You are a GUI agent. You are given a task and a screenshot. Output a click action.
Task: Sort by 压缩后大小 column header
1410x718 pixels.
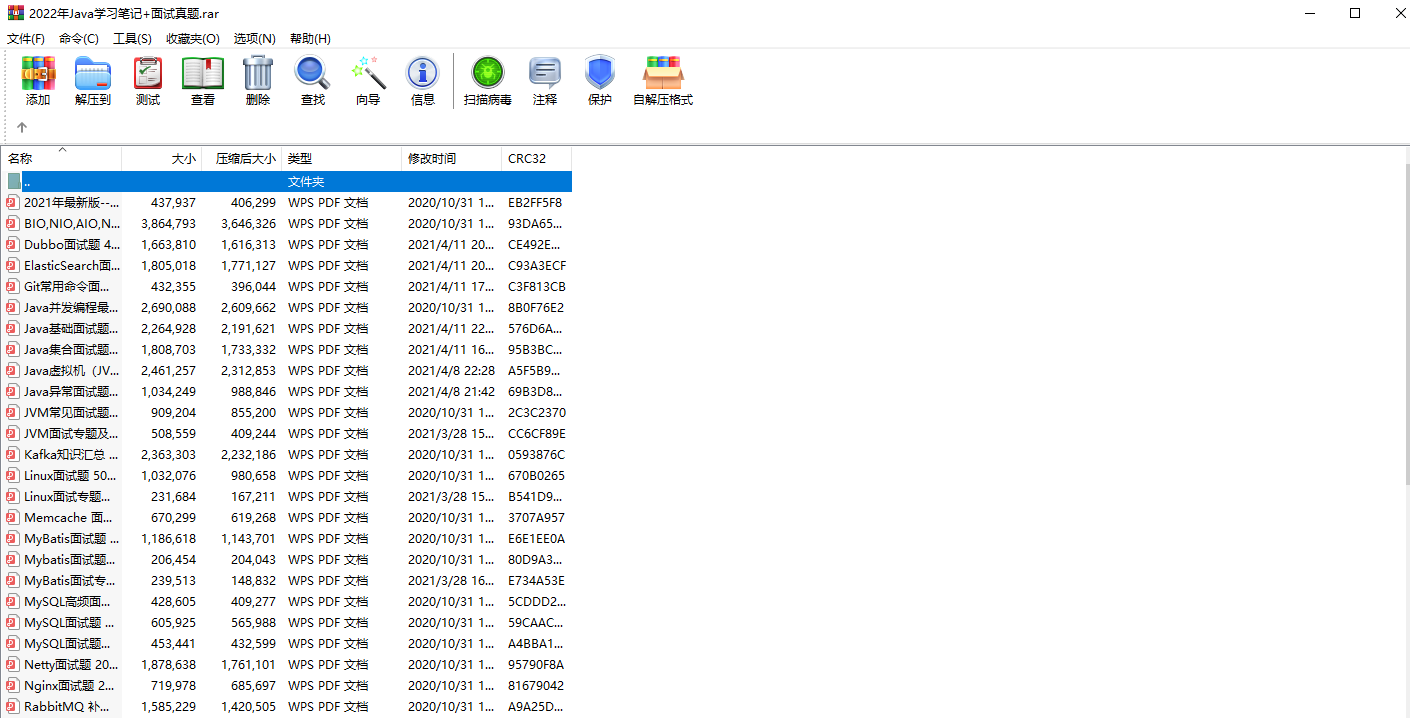[x=242, y=158]
